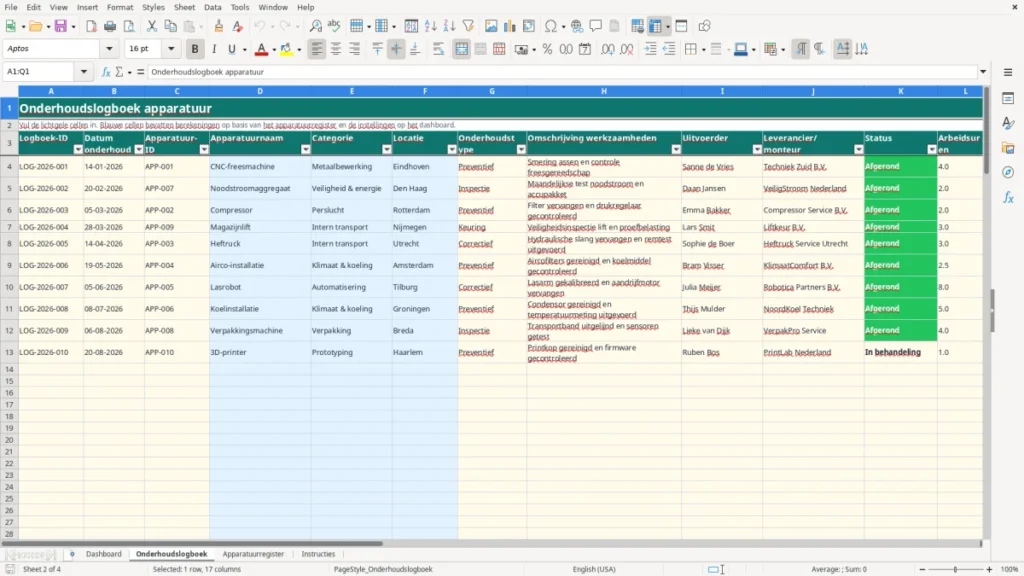The height and width of the screenshot is (576, 1024).
Task: Select column H header
Action: [603, 91]
